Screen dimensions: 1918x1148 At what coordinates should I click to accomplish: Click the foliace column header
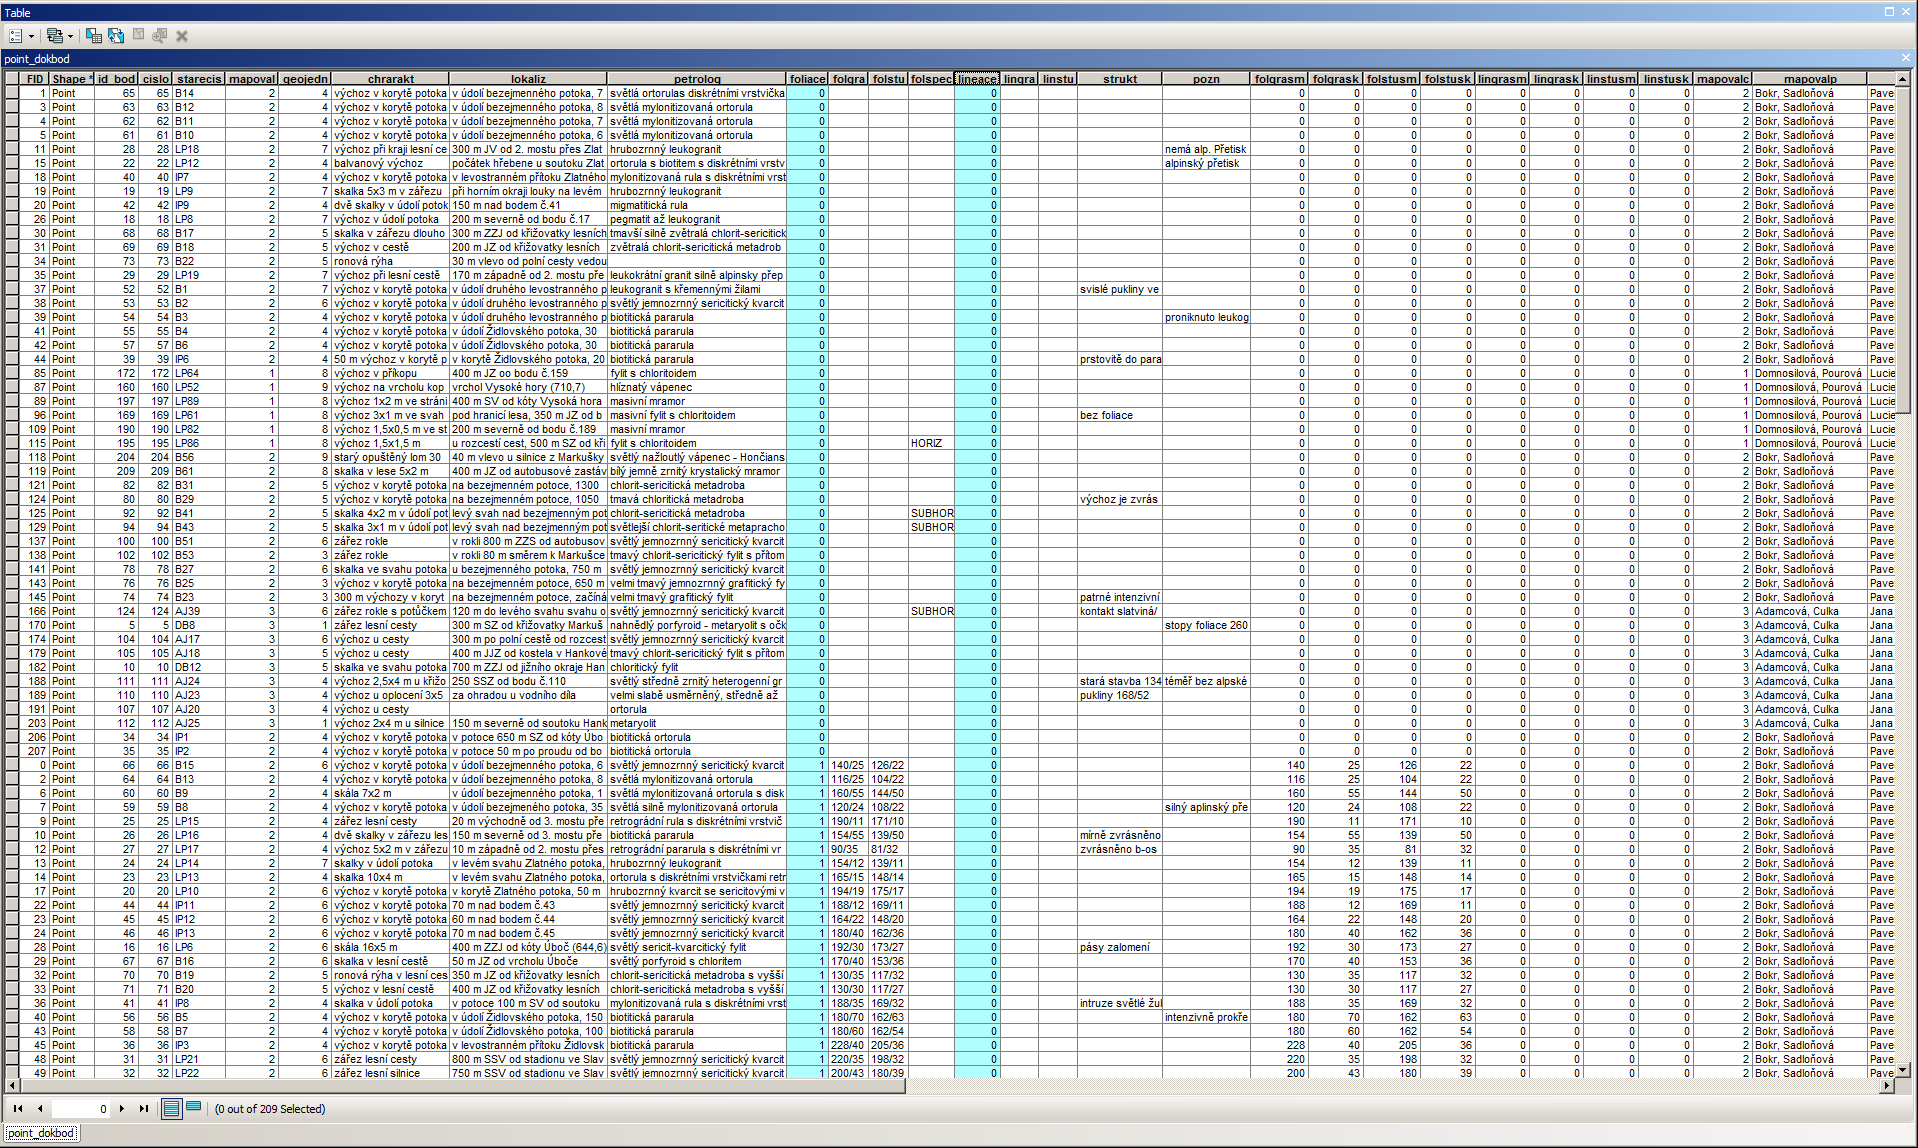pos(807,79)
